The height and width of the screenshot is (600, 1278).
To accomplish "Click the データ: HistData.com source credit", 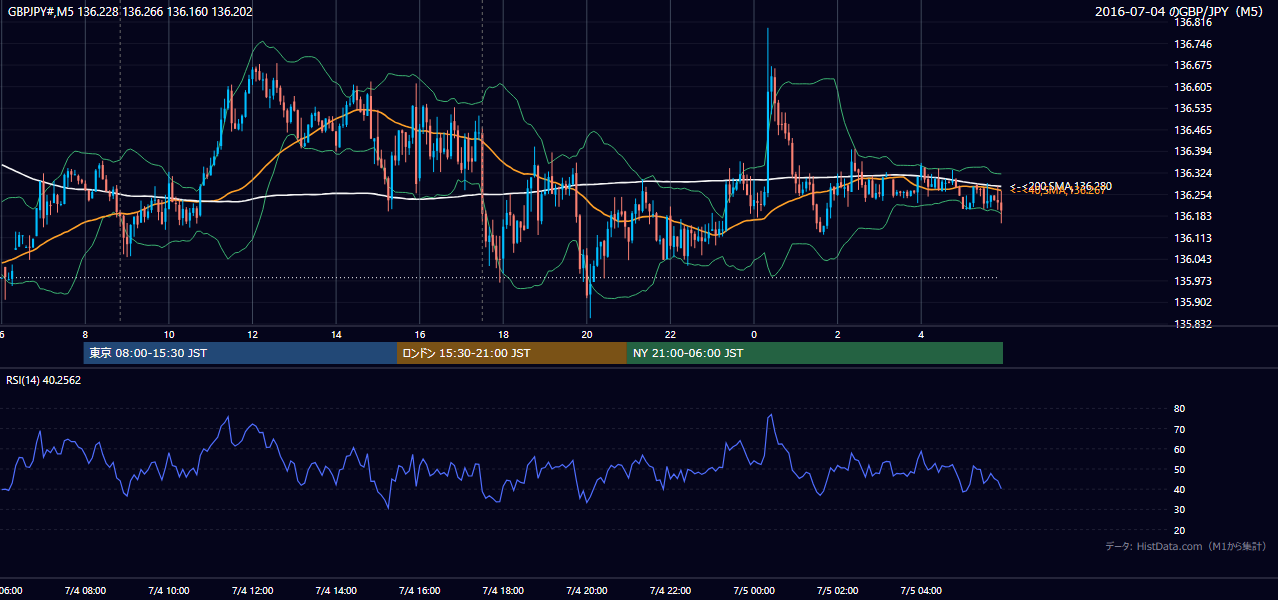I will tap(1186, 546).
